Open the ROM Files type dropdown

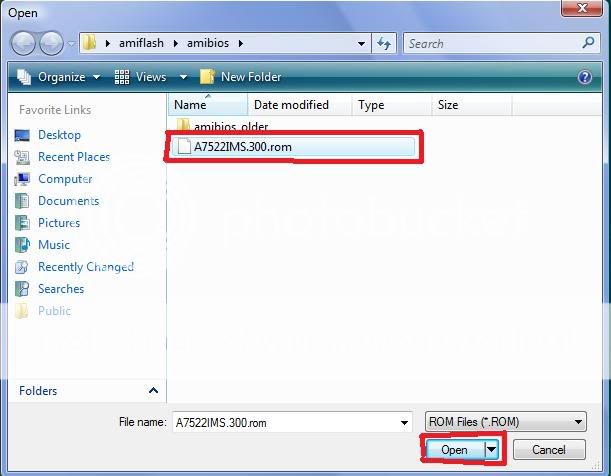(579, 422)
